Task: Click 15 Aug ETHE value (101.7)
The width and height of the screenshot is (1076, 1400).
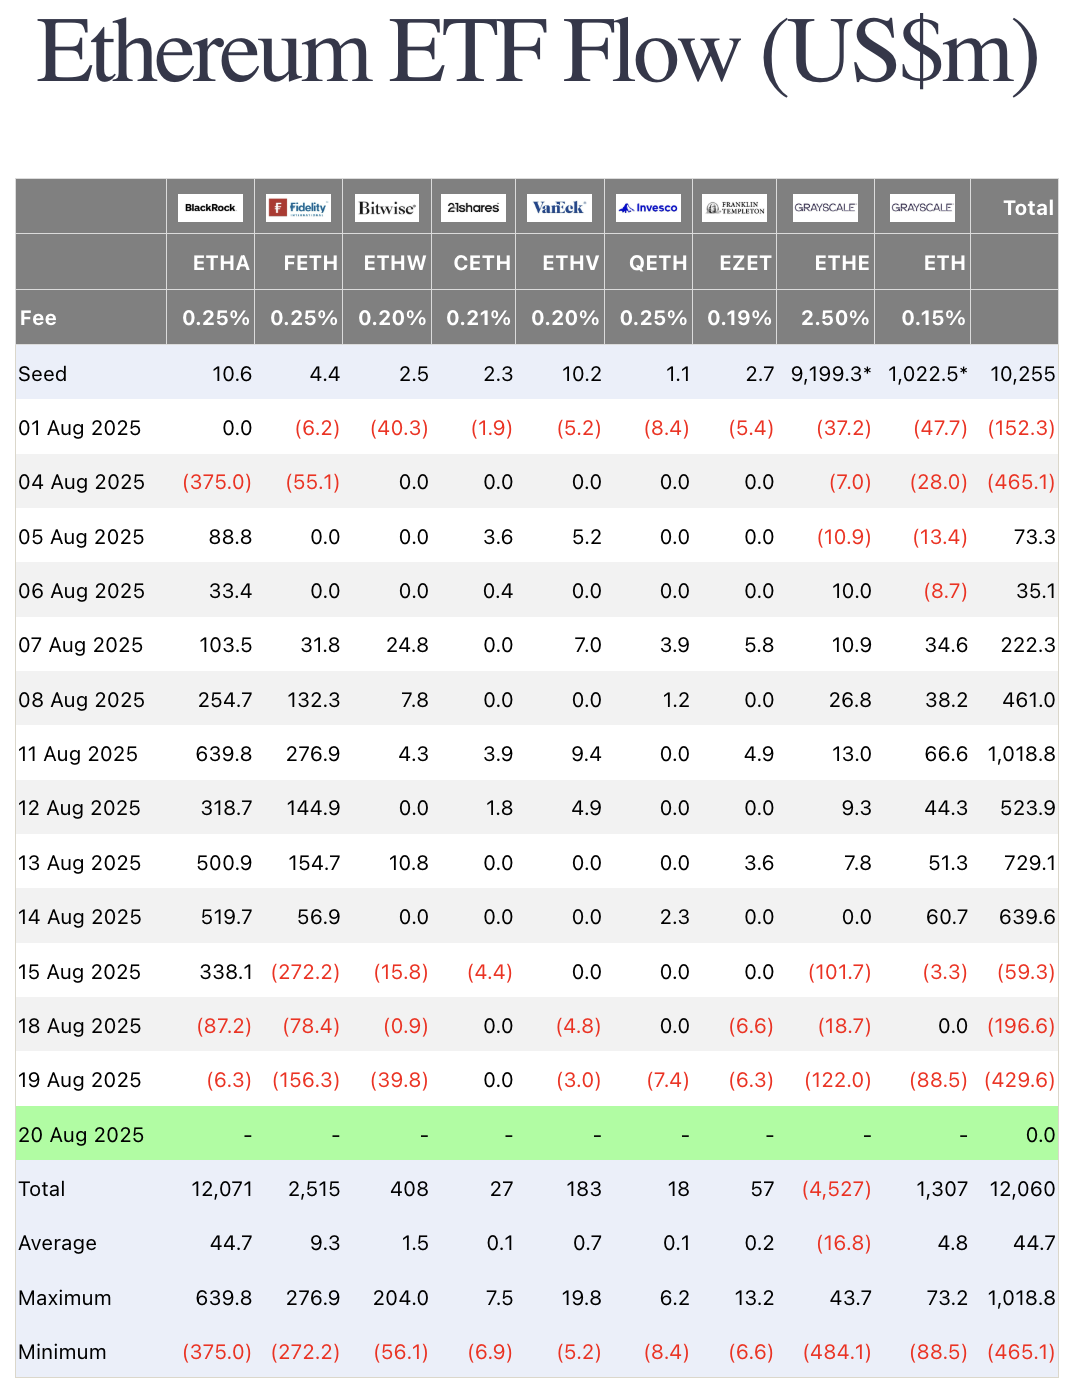Action: point(839,972)
